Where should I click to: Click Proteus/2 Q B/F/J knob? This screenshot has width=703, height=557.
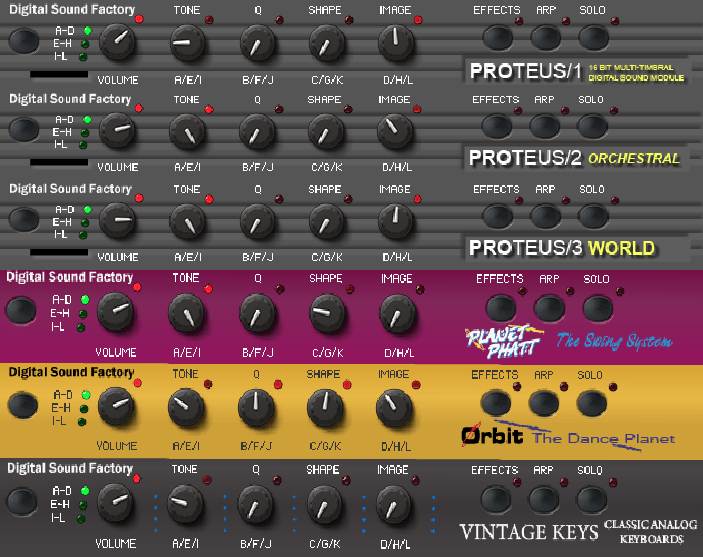(x=257, y=131)
